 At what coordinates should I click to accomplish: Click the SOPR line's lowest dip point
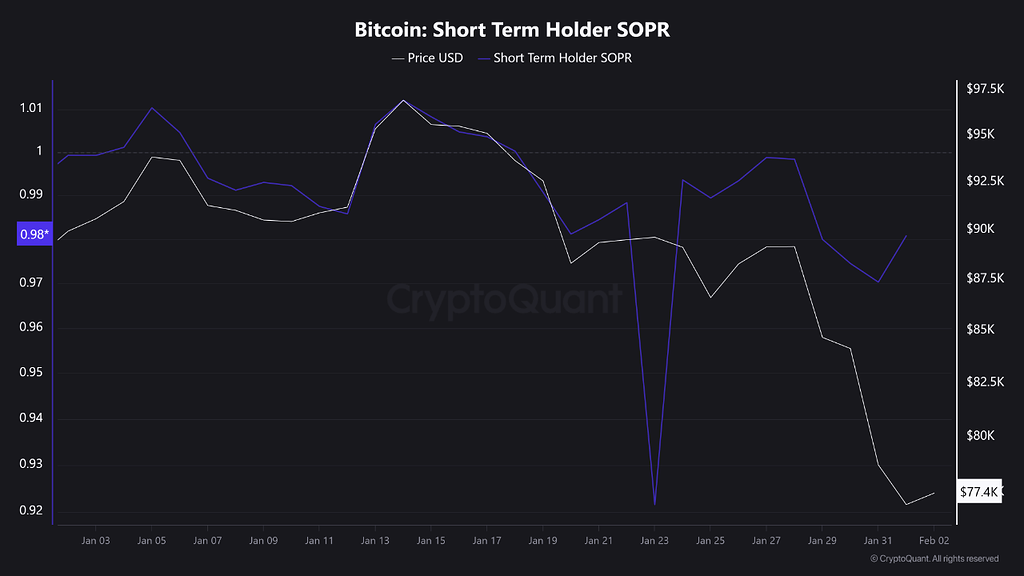(655, 504)
